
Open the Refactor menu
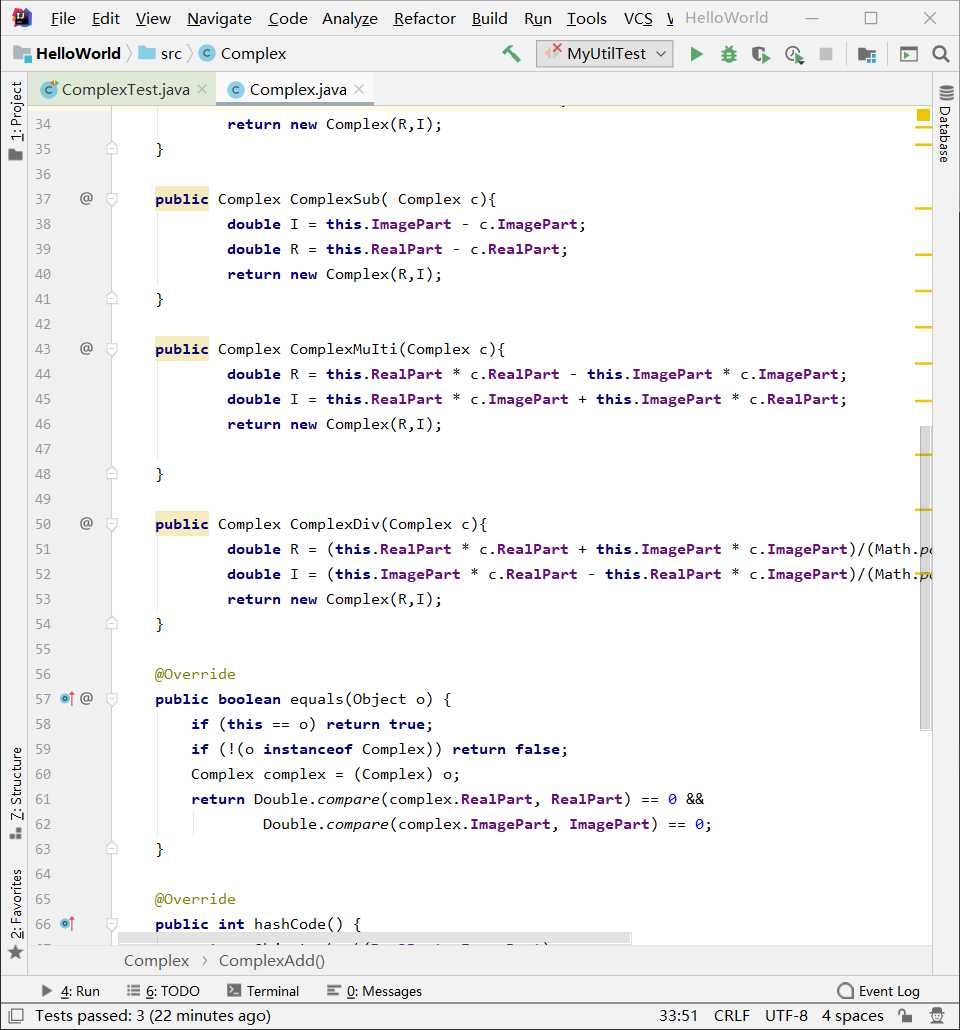[424, 18]
